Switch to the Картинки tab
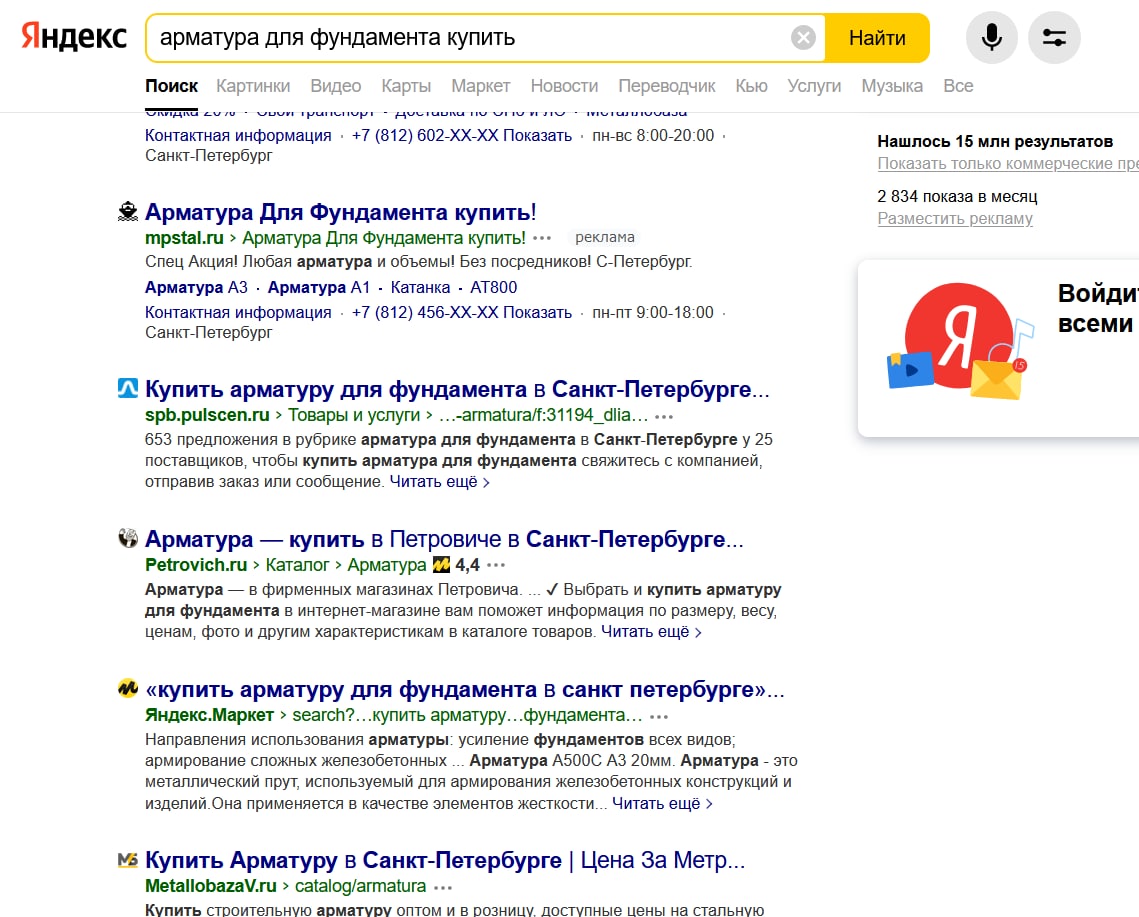The image size is (1139, 917). 253,86
